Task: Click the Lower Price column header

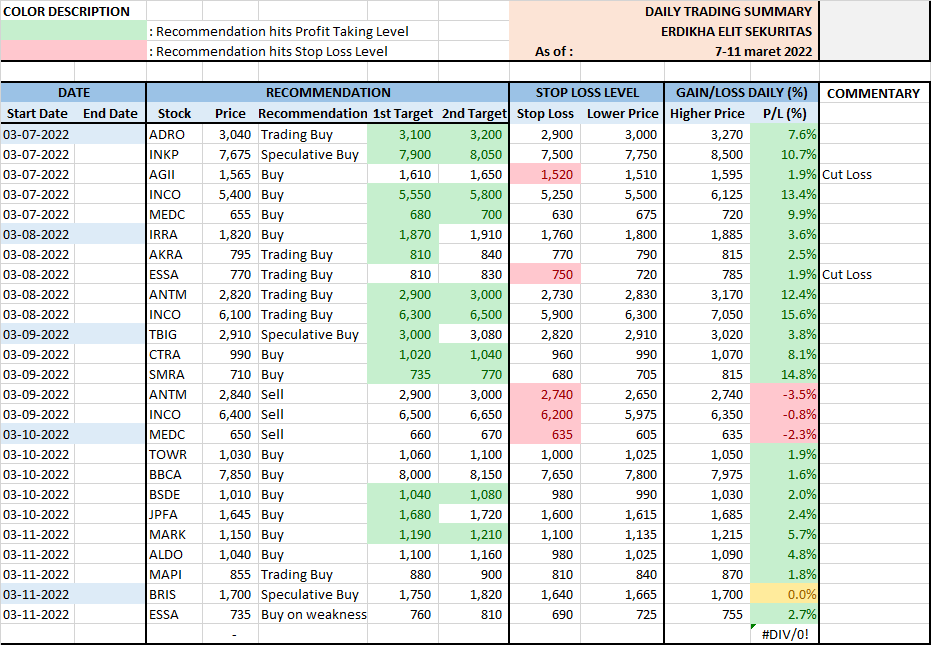Action: coord(622,113)
